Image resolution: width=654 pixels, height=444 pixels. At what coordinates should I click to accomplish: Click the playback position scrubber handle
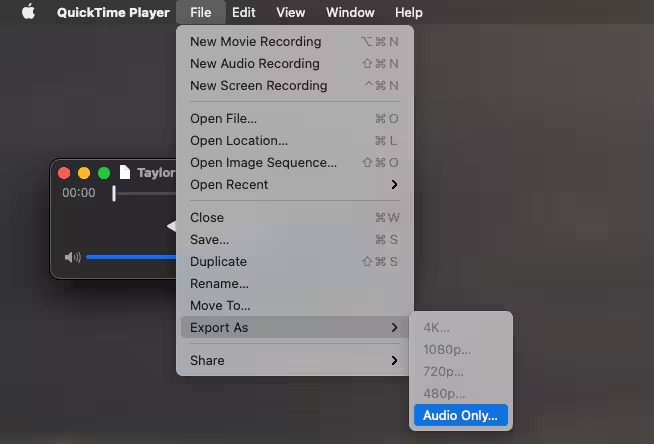[x=114, y=193]
